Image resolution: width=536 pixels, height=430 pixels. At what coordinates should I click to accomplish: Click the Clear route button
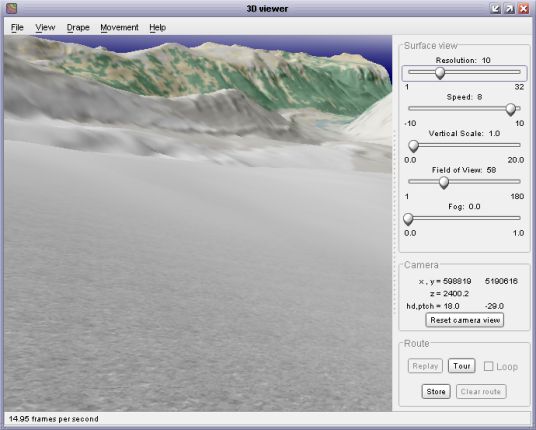click(481, 392)
